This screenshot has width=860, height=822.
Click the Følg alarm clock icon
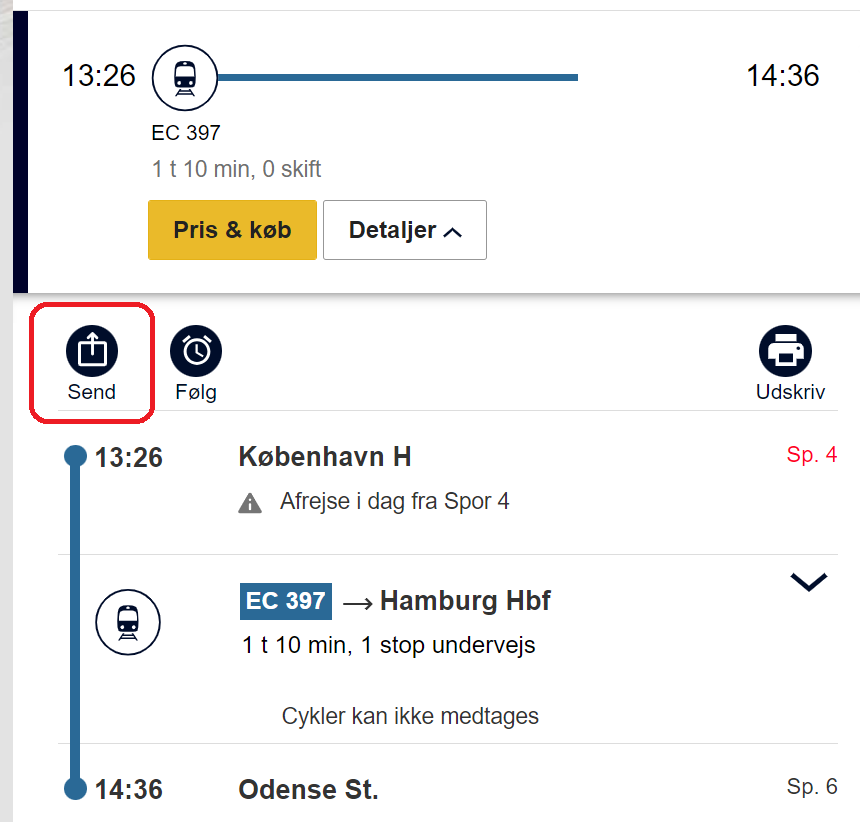(195, 350)
